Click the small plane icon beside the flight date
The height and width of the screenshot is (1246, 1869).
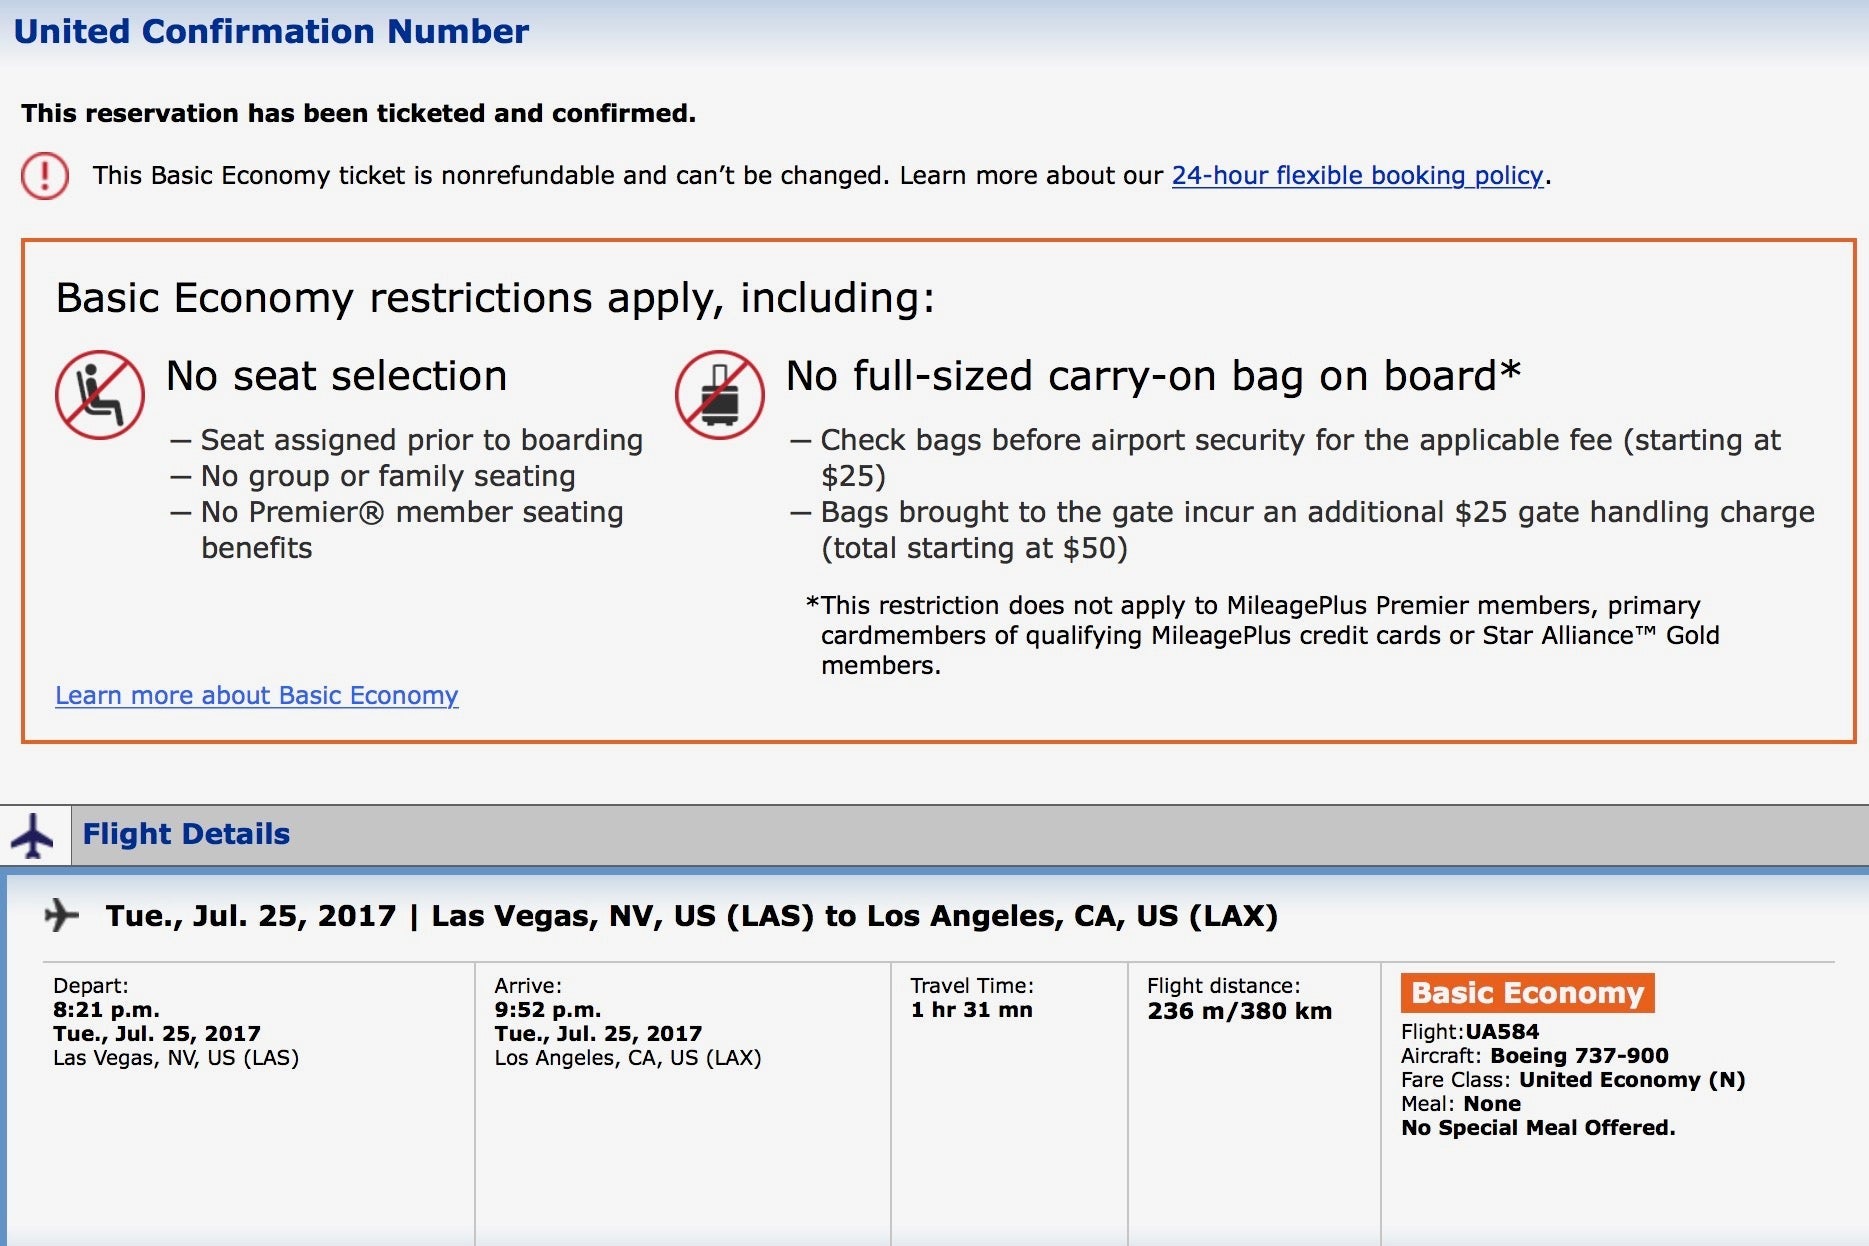(x=62, y=915)
